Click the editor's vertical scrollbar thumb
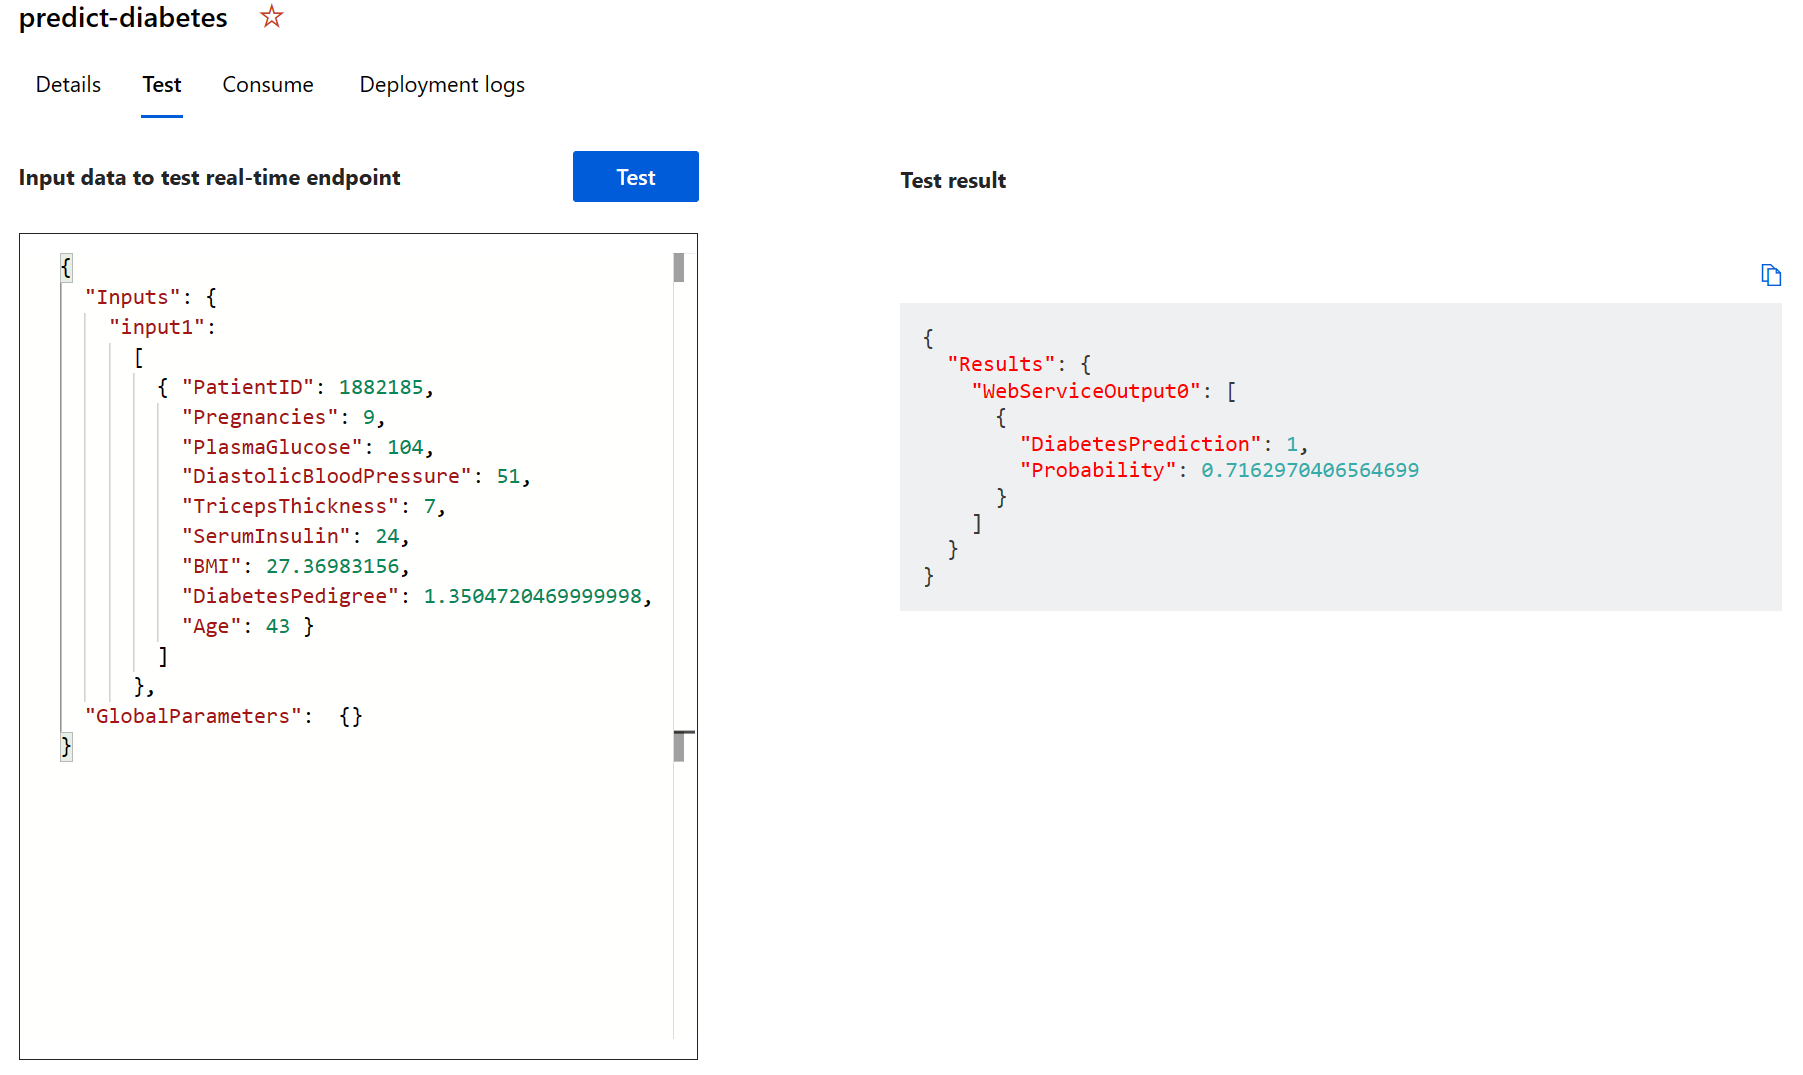Viewport: 1803px width, 1075px height. [679, 268]
